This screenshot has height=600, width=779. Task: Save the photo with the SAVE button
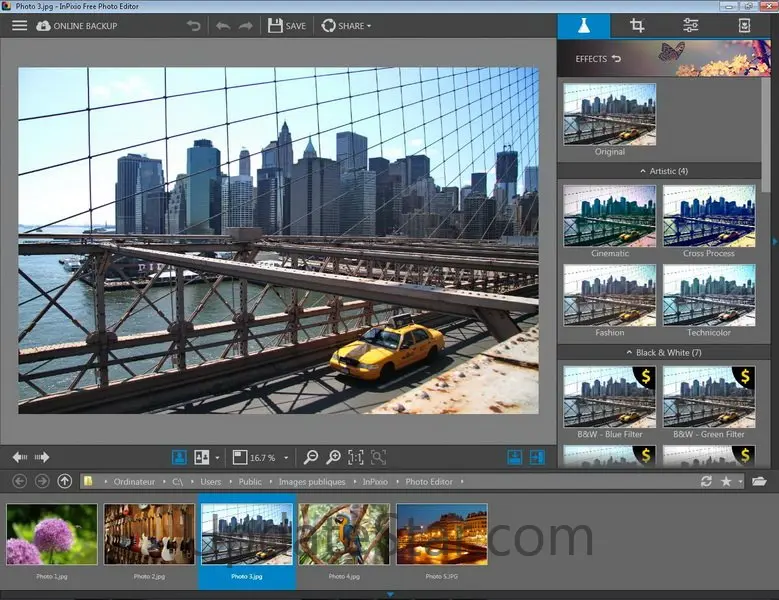(287, 26)
